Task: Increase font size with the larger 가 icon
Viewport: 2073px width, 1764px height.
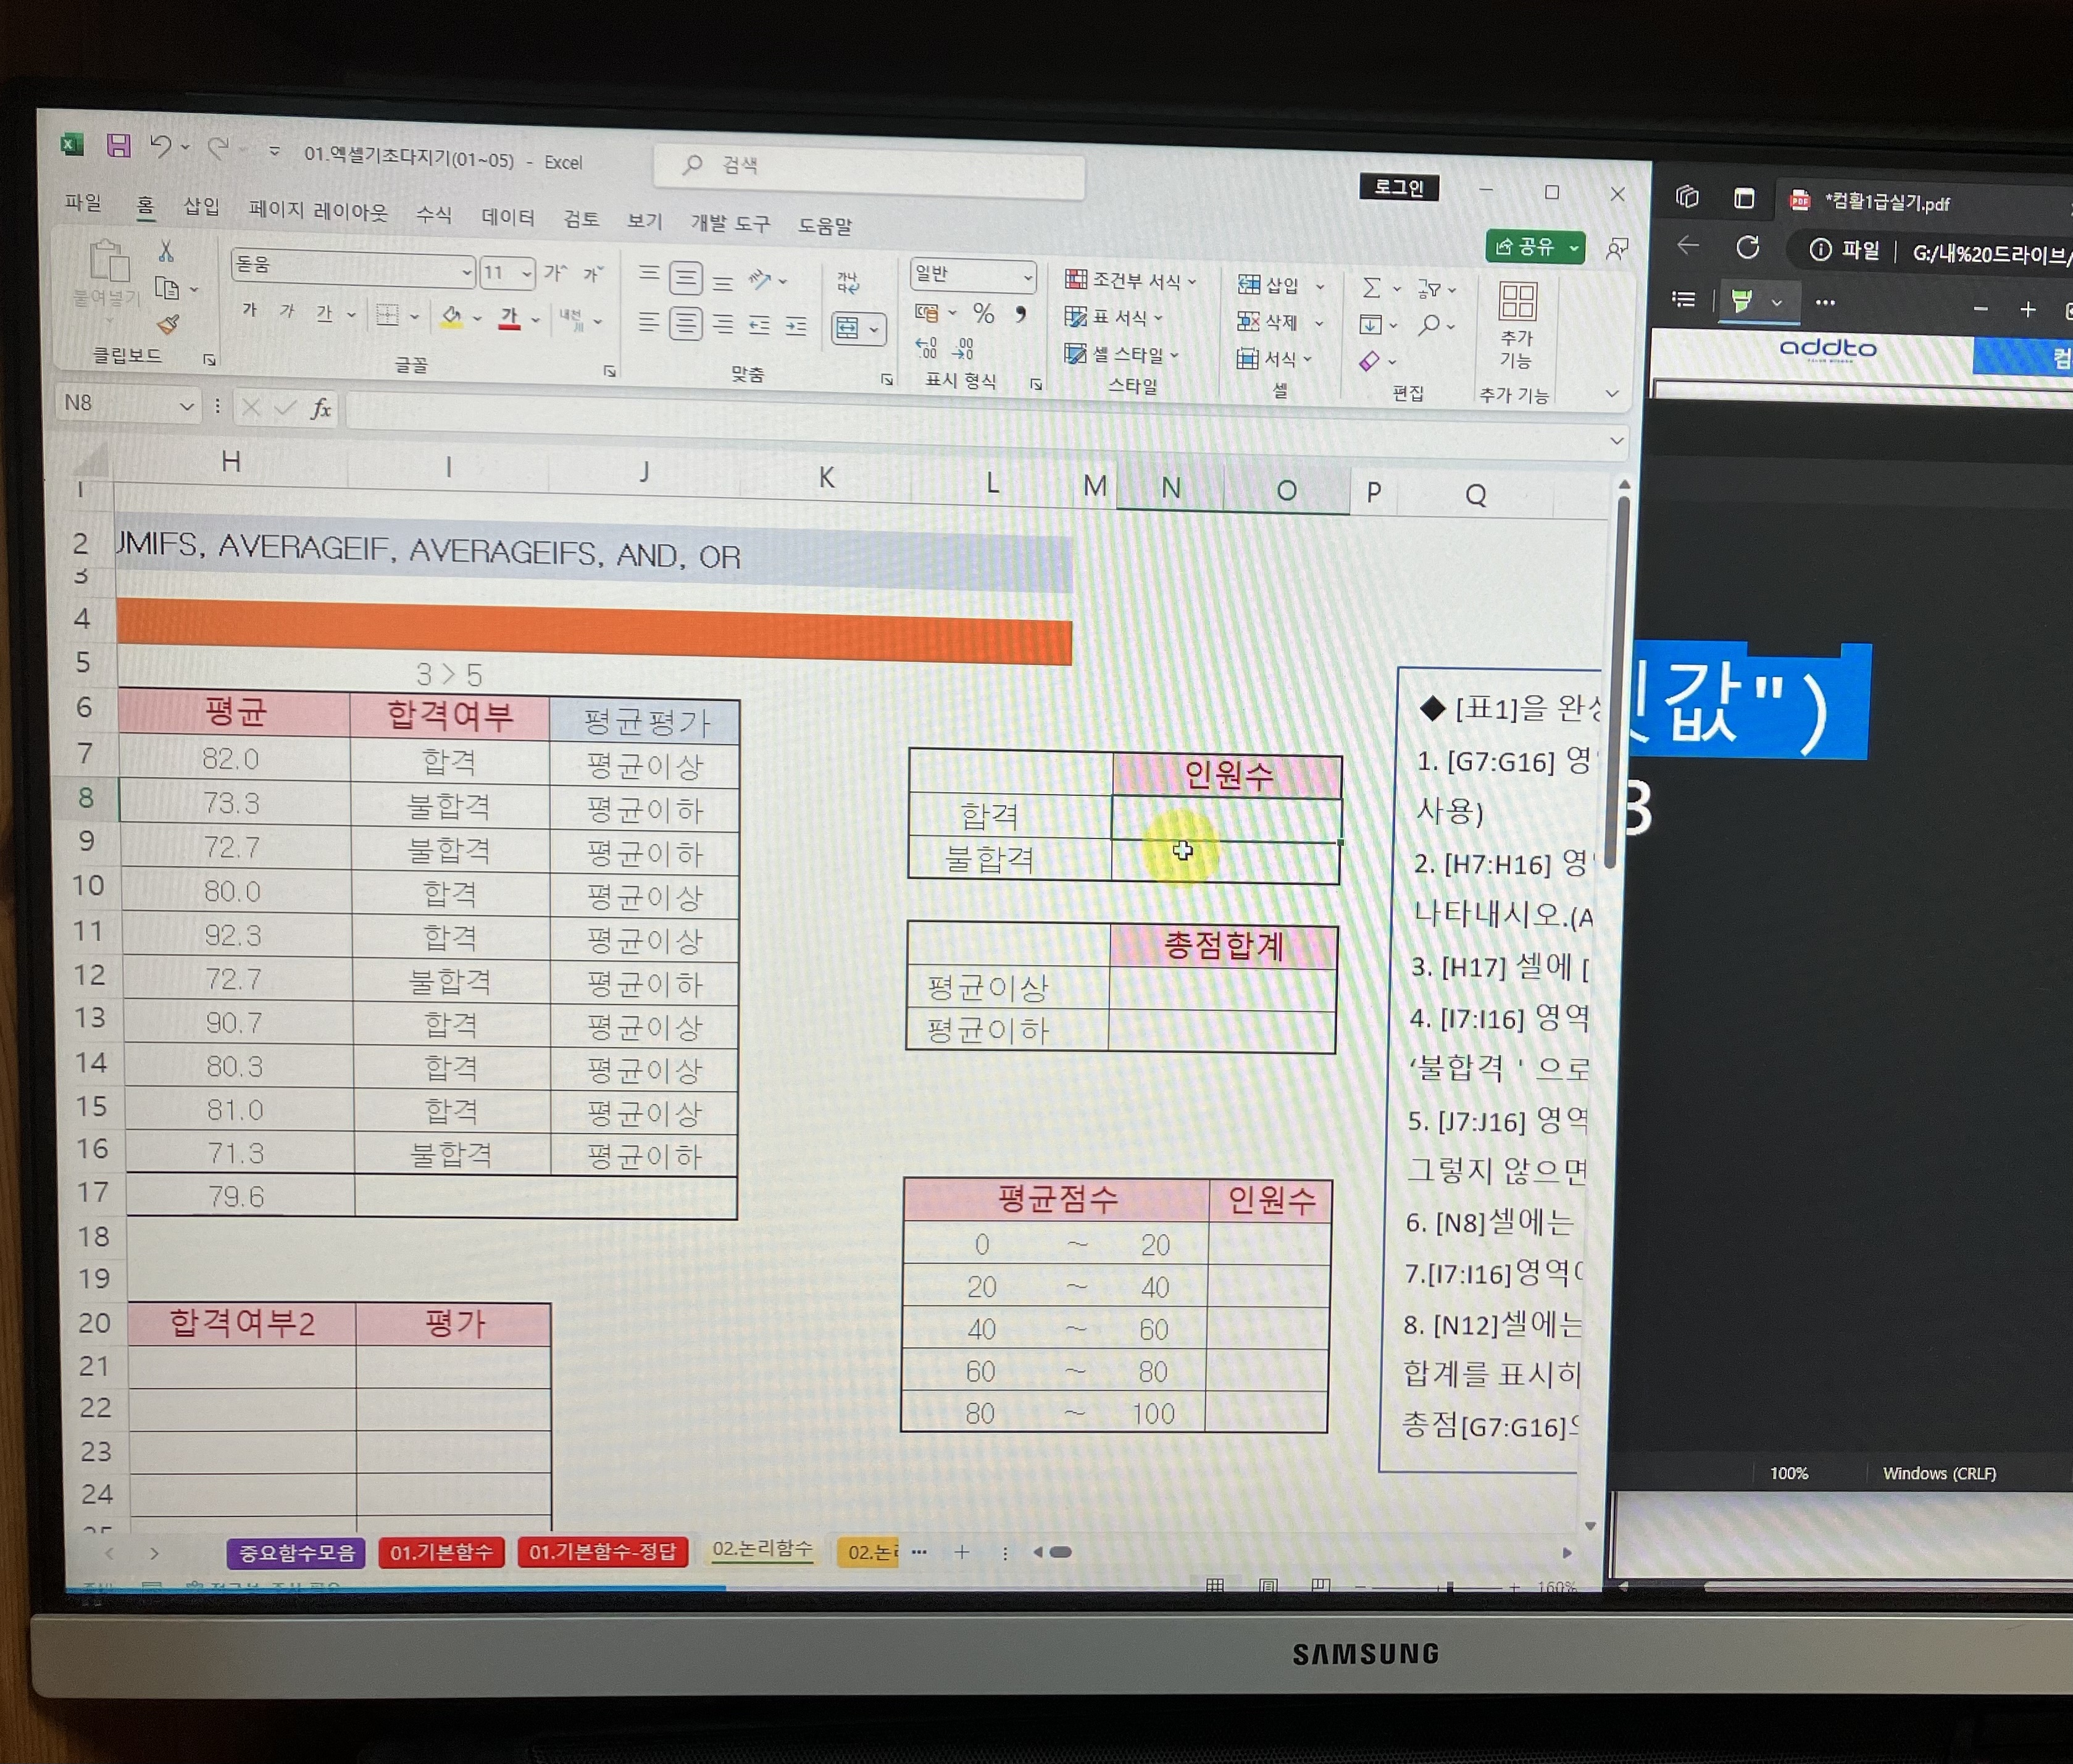Action: coord(555,274)
